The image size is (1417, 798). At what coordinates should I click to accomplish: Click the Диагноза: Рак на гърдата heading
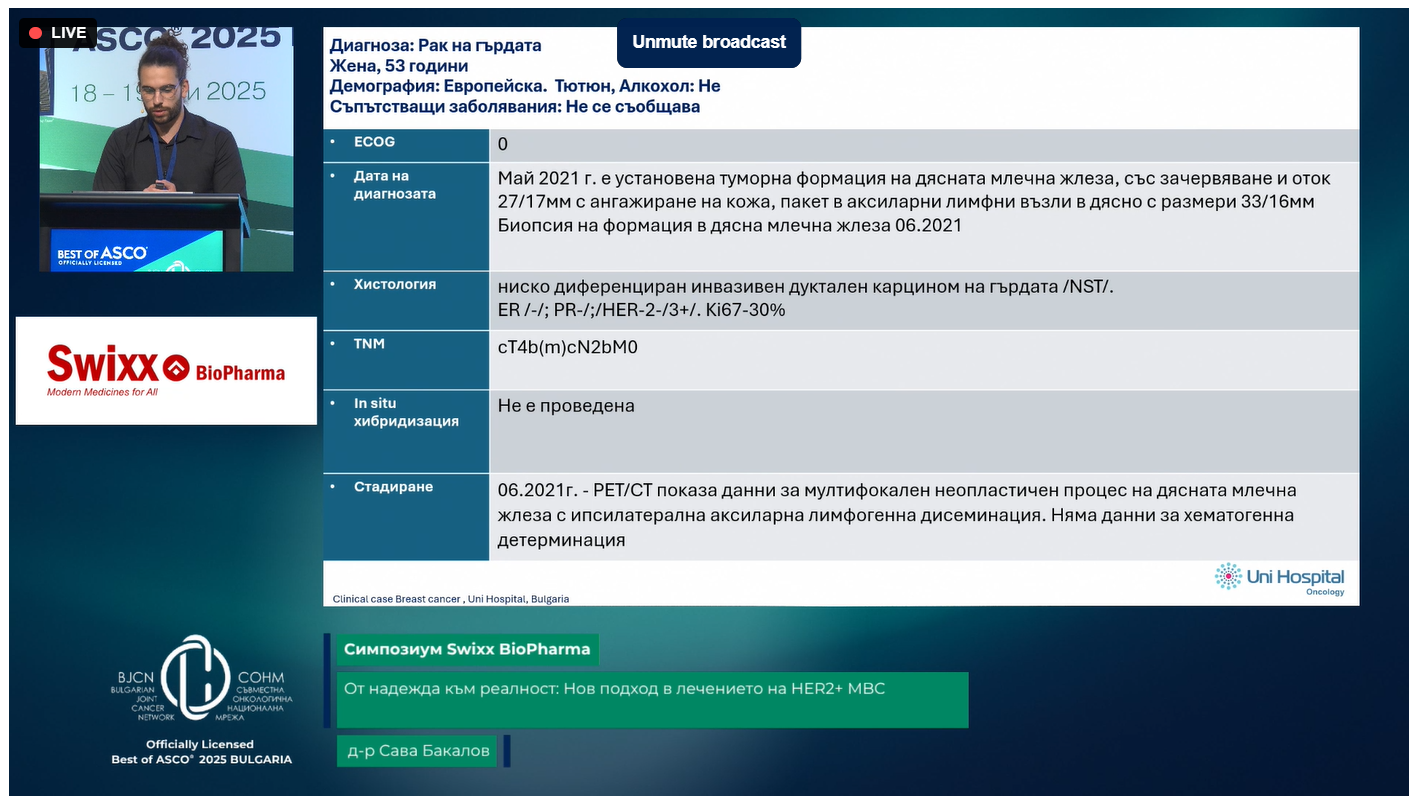[435, 45]
